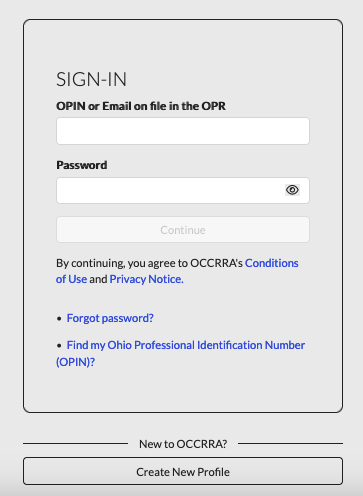Click the Continue button
This screenshot has height=496, width=363.
pyautogui.click(x=183, y=230)
